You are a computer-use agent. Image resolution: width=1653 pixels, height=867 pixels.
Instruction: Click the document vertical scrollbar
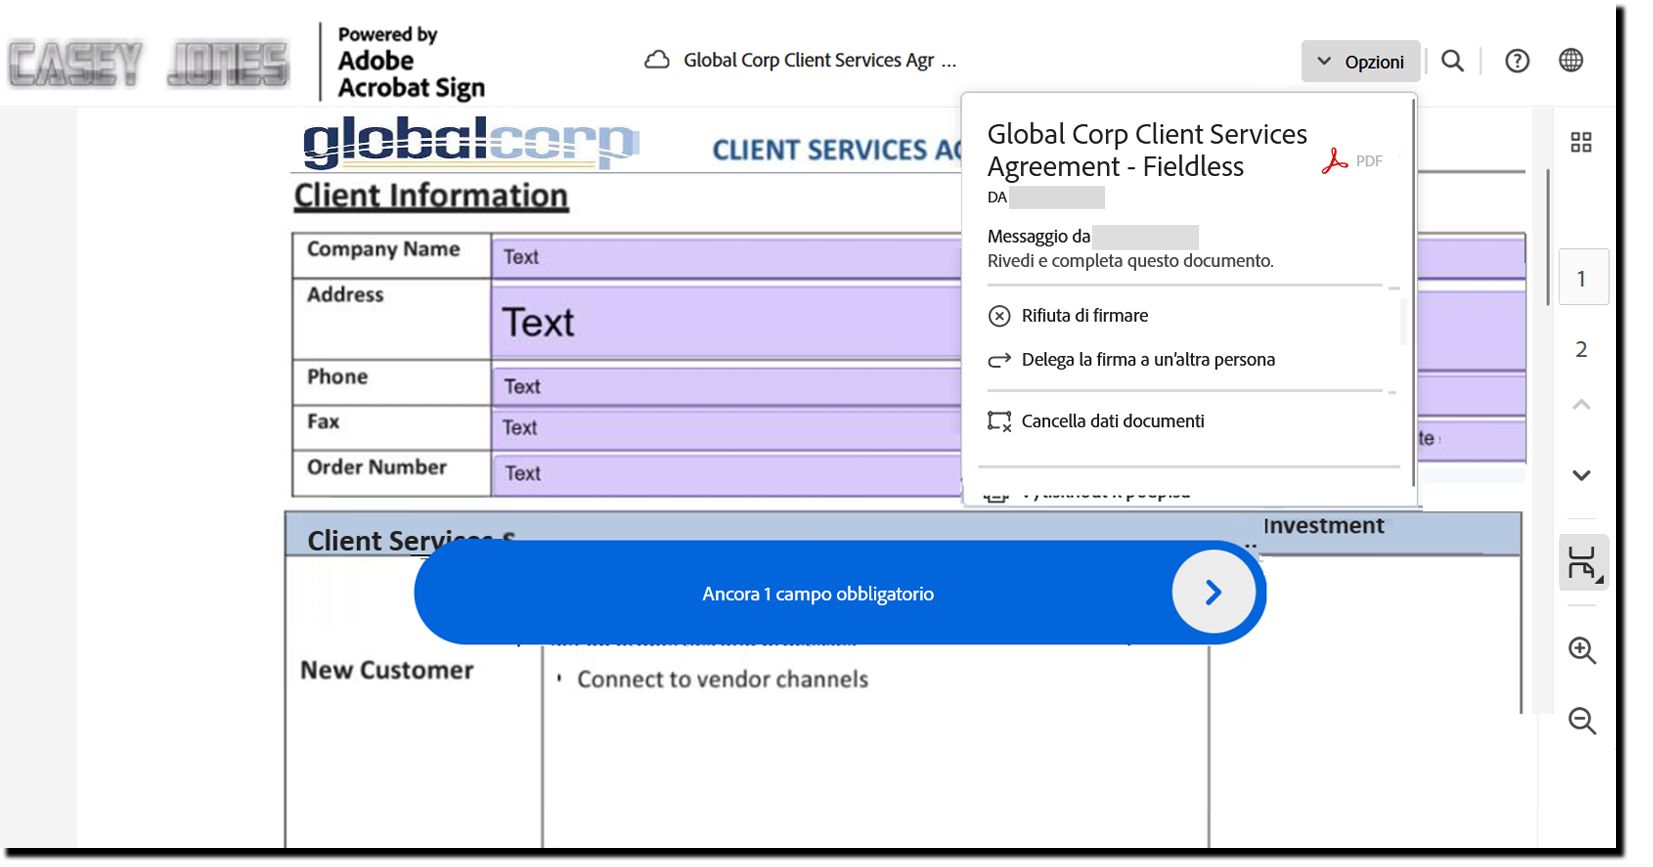pos(1548,238)
